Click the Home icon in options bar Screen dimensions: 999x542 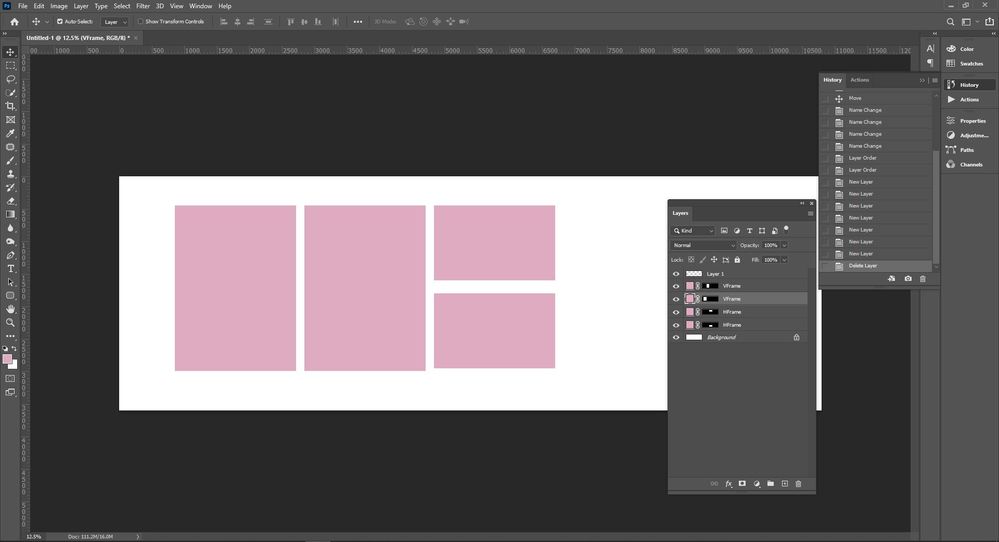(x=14, y=22)
